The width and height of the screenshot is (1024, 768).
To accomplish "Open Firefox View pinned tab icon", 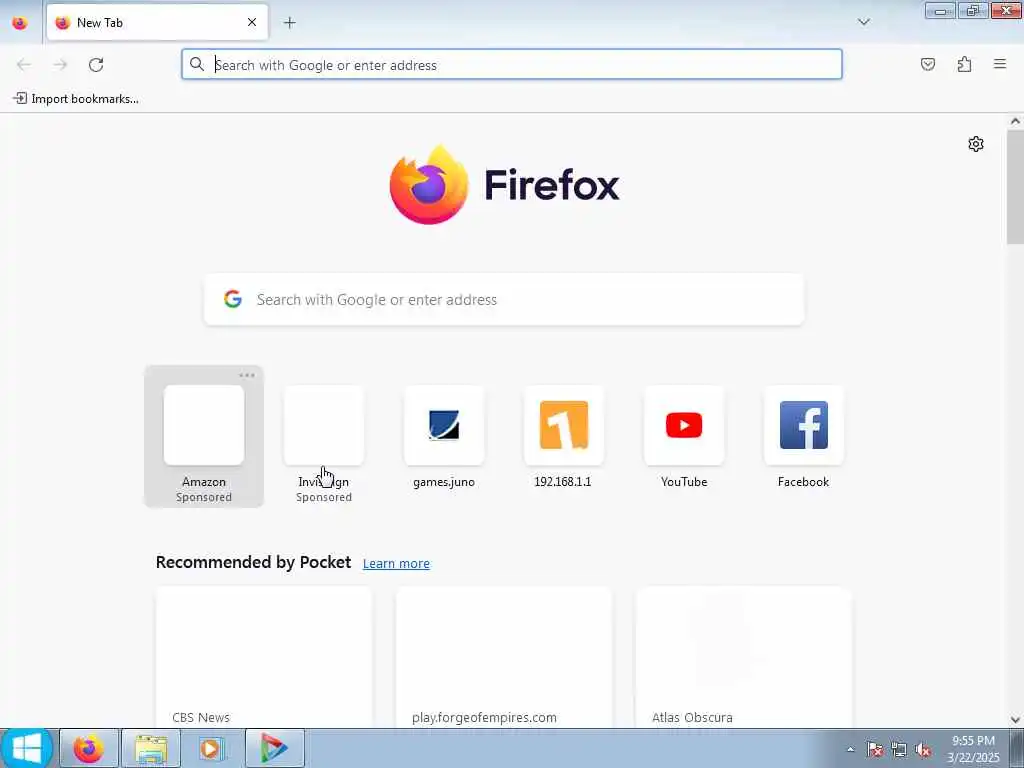I will point(20,23).
